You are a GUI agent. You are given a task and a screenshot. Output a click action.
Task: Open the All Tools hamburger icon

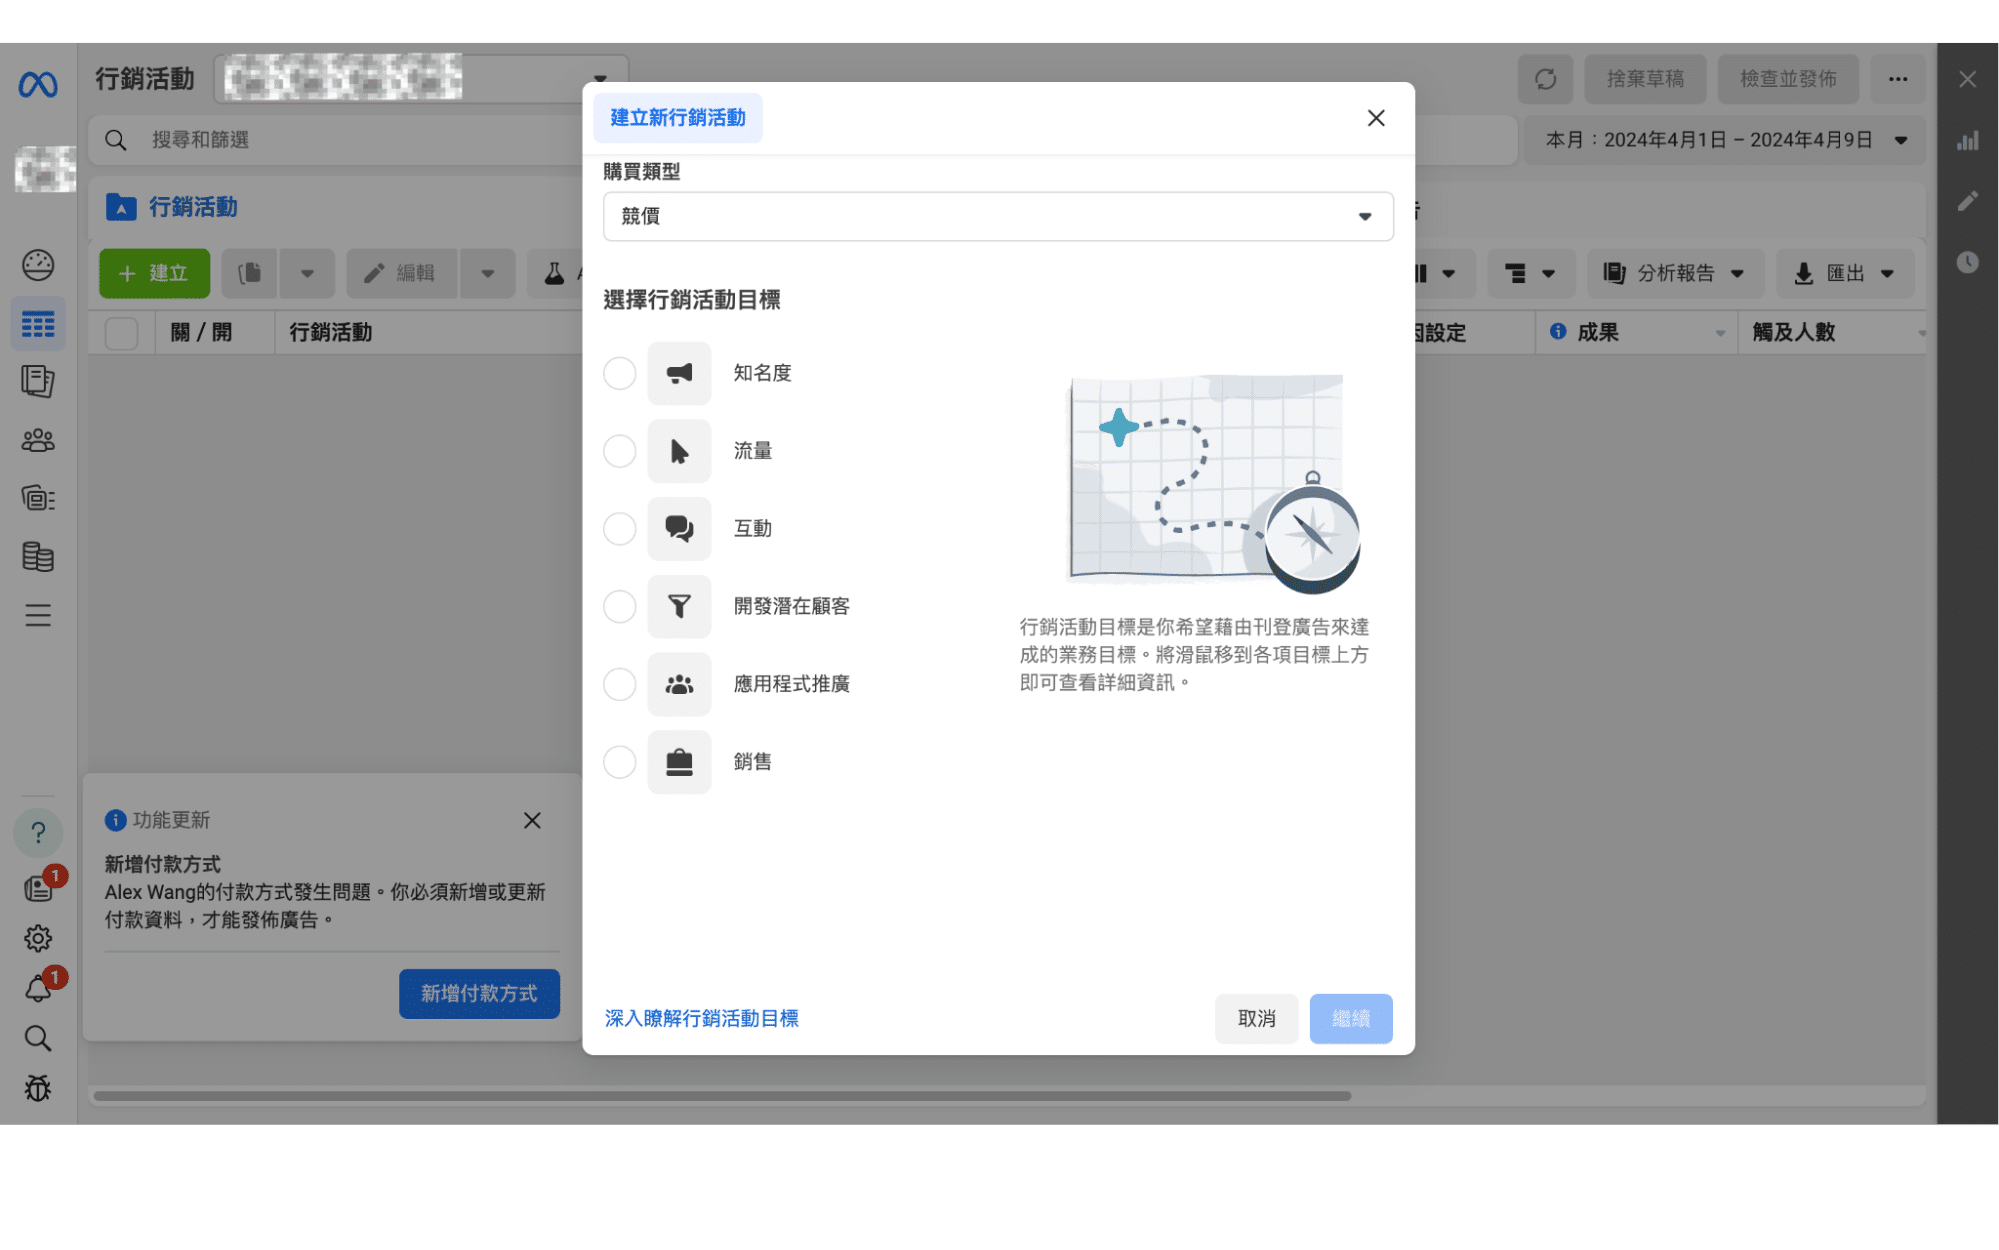tap(38, 615)
